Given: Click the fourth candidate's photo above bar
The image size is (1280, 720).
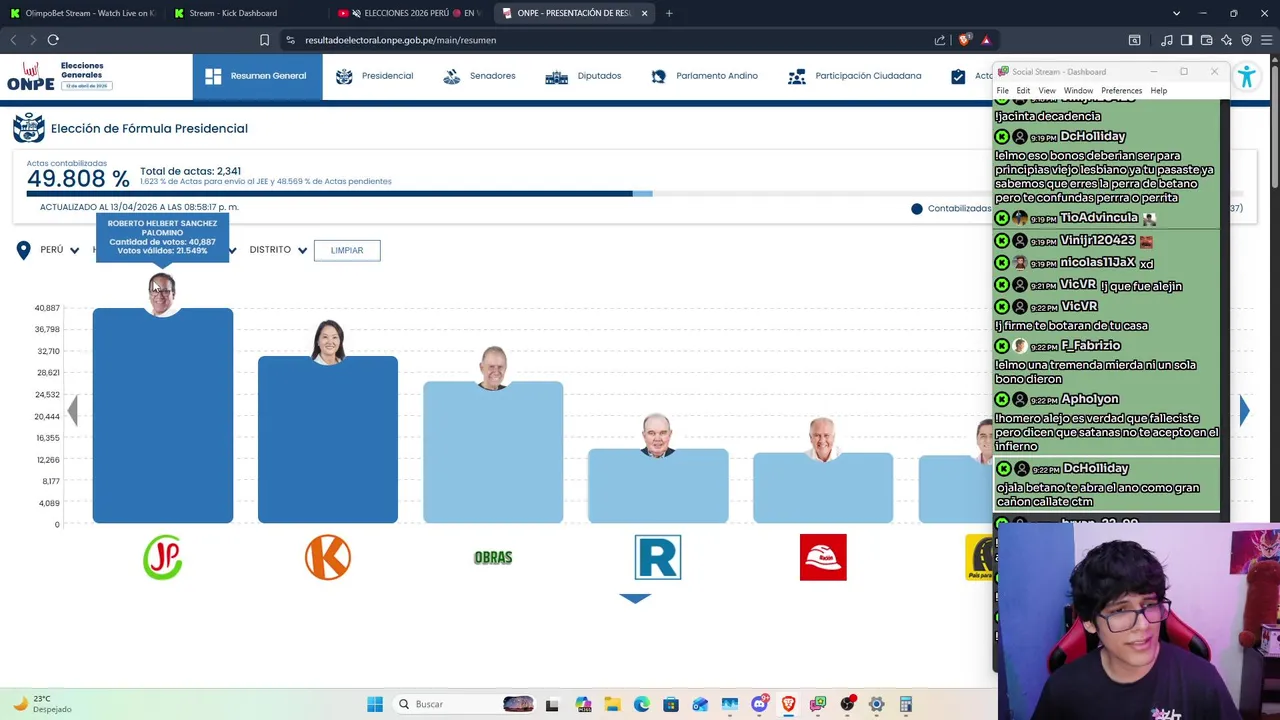Looking at the screenshot, I should [x=658, y=436].
